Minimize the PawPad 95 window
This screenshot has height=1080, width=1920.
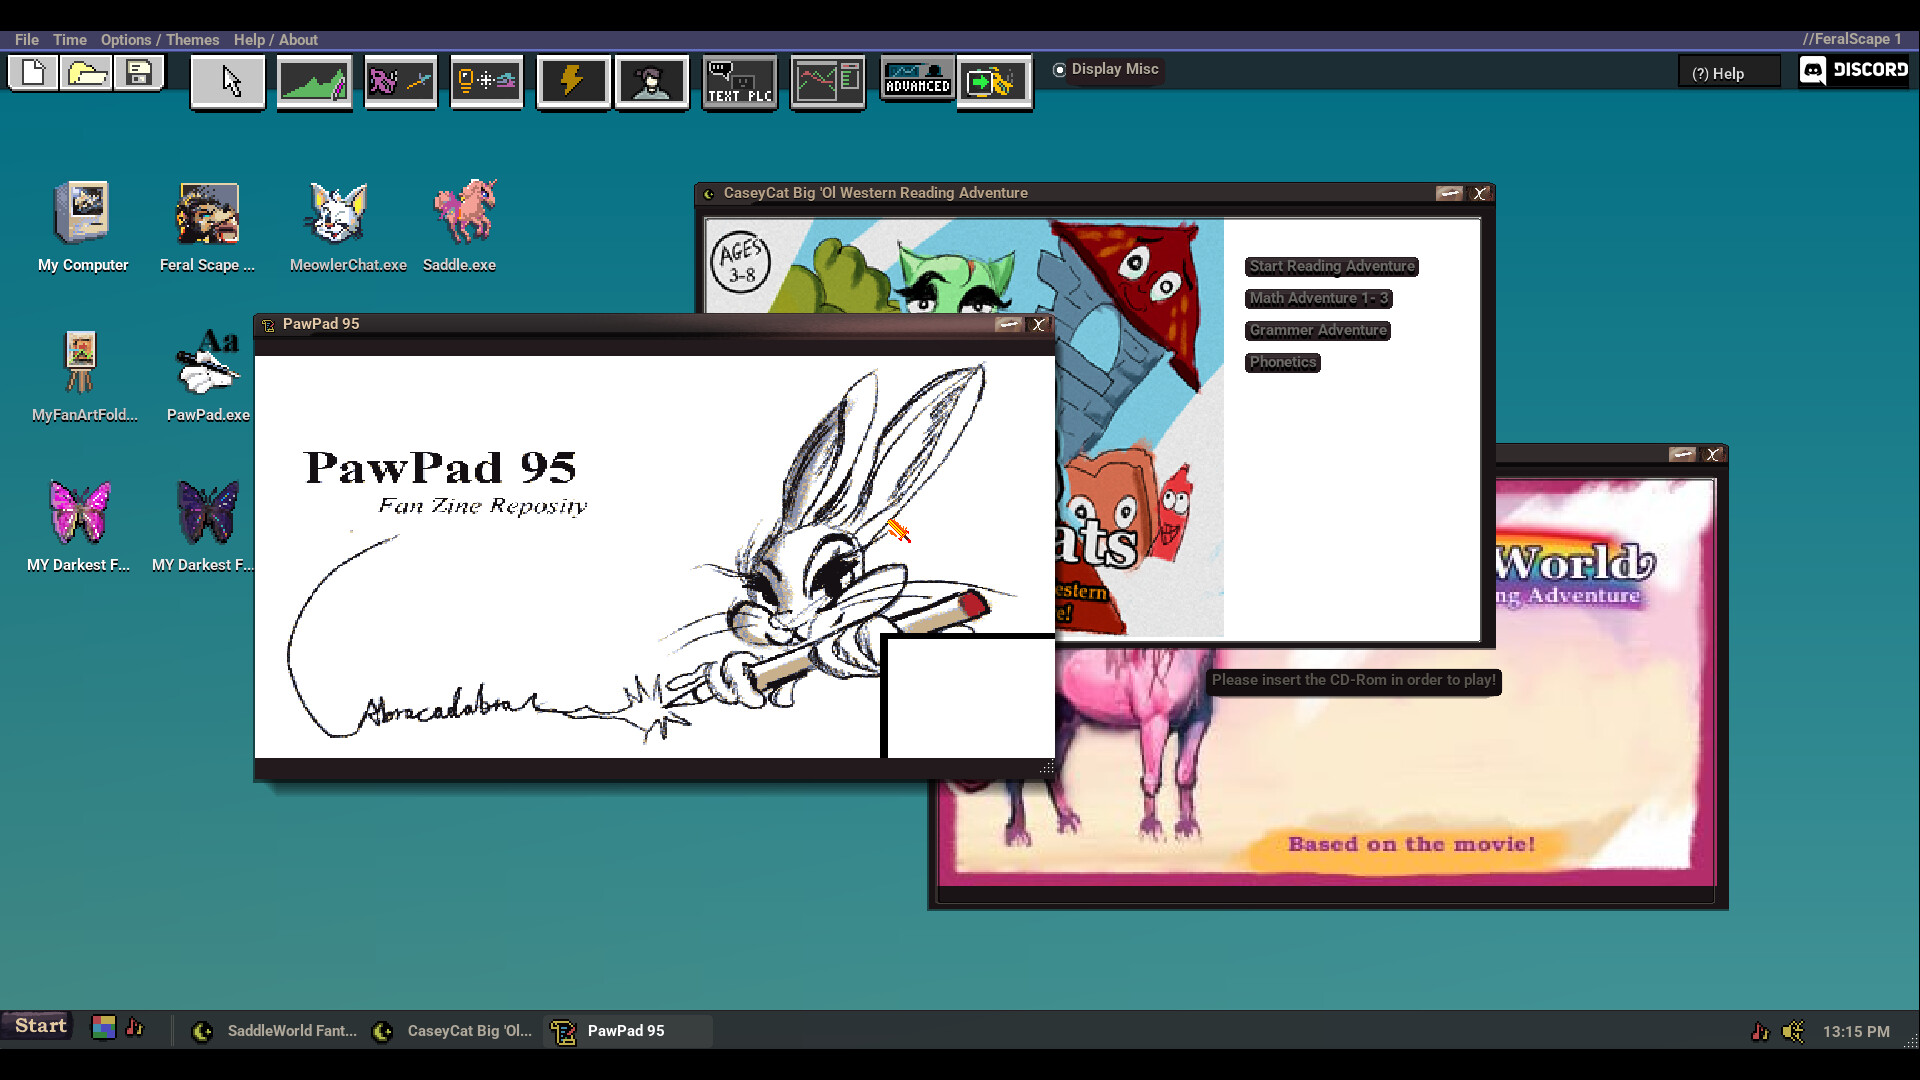(1009, 324)
